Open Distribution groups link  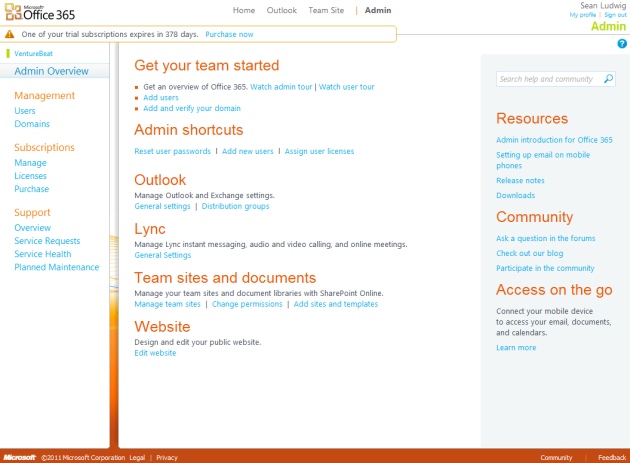coord(235,206)
